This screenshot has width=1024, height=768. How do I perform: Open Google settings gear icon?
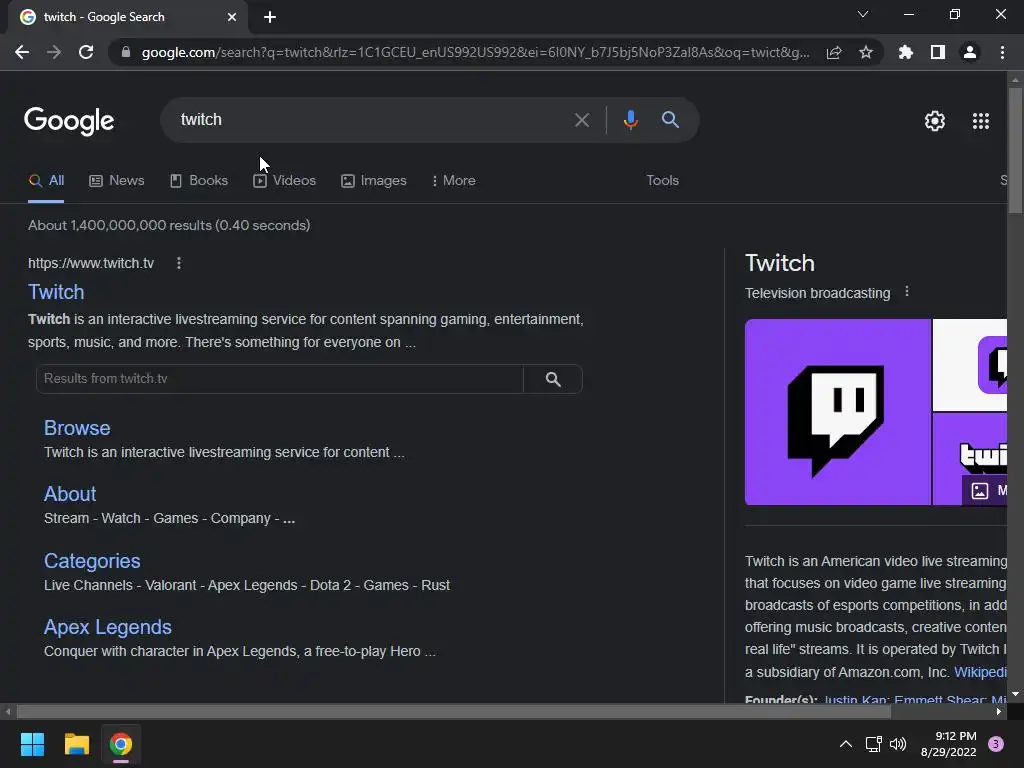pyautogui.click(x=935, y=121)
